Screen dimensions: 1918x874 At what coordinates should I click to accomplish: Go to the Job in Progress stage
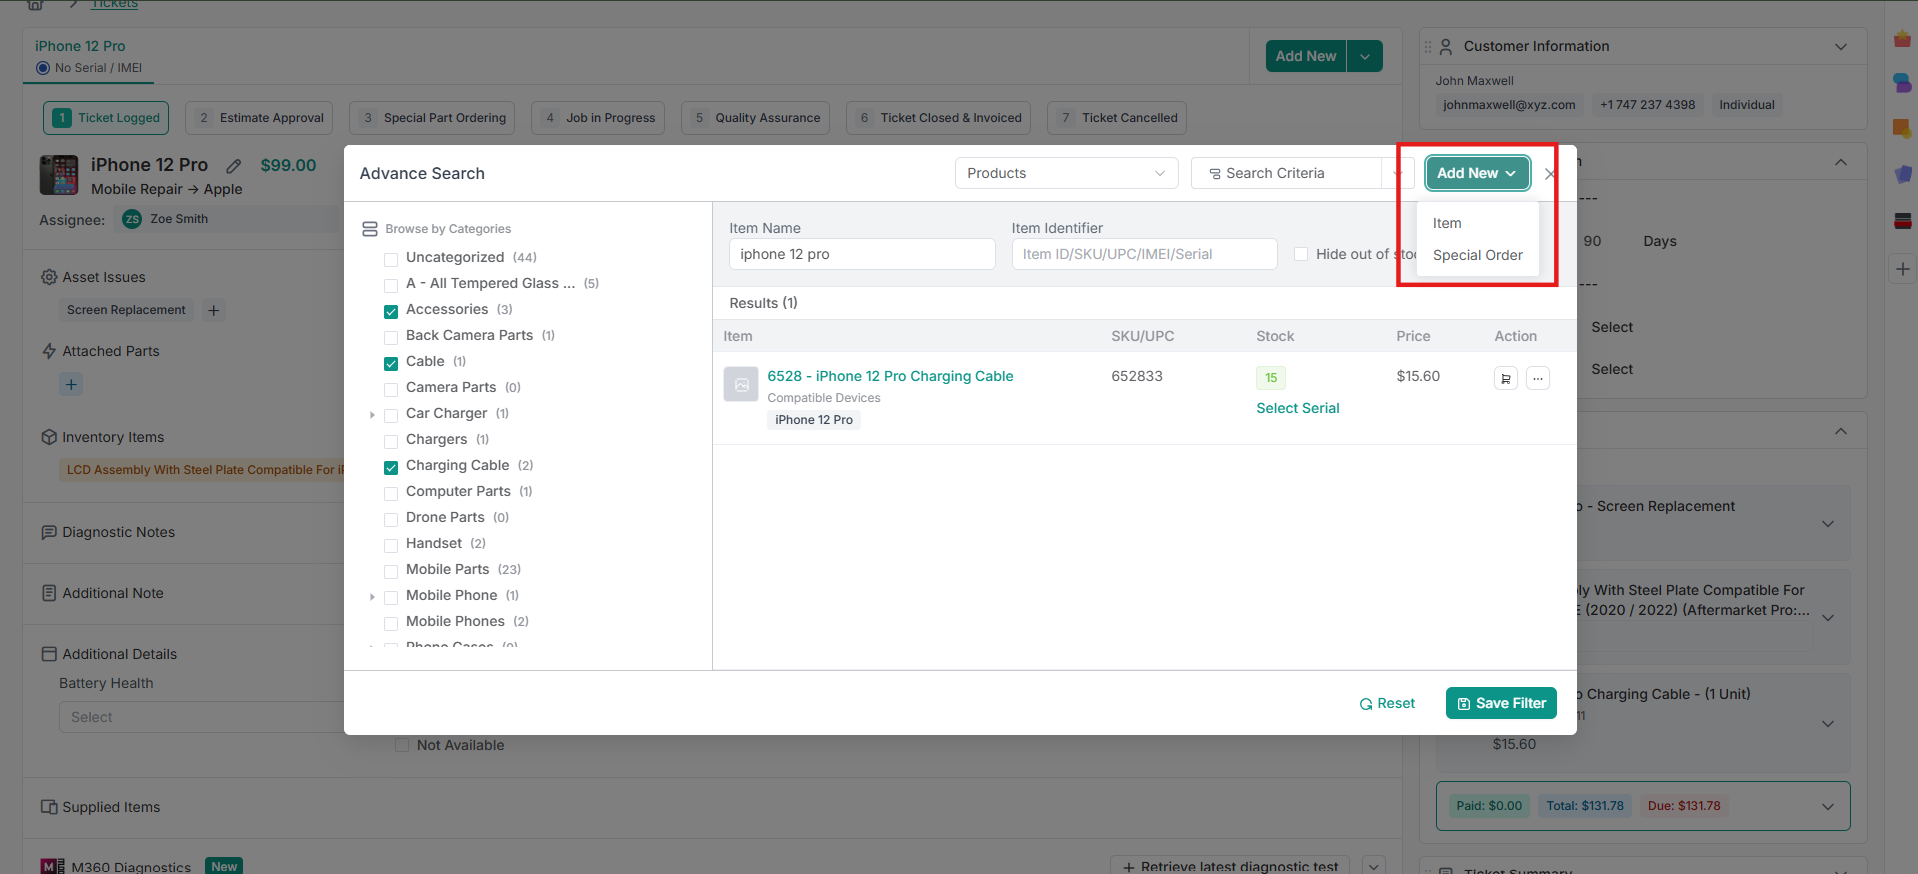click(x=598, y=118)
